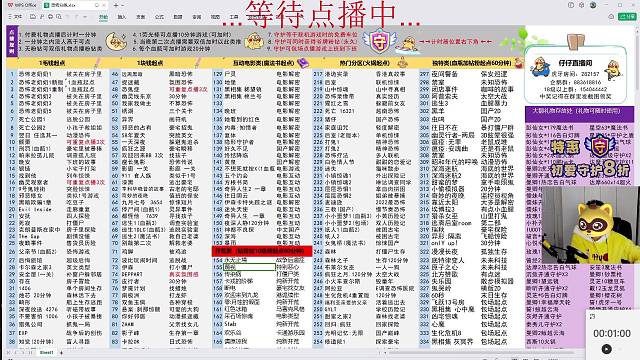640x360 pixels.
Task: Click the 仔仔直播间 info card
Action: [x=576, y=74]
